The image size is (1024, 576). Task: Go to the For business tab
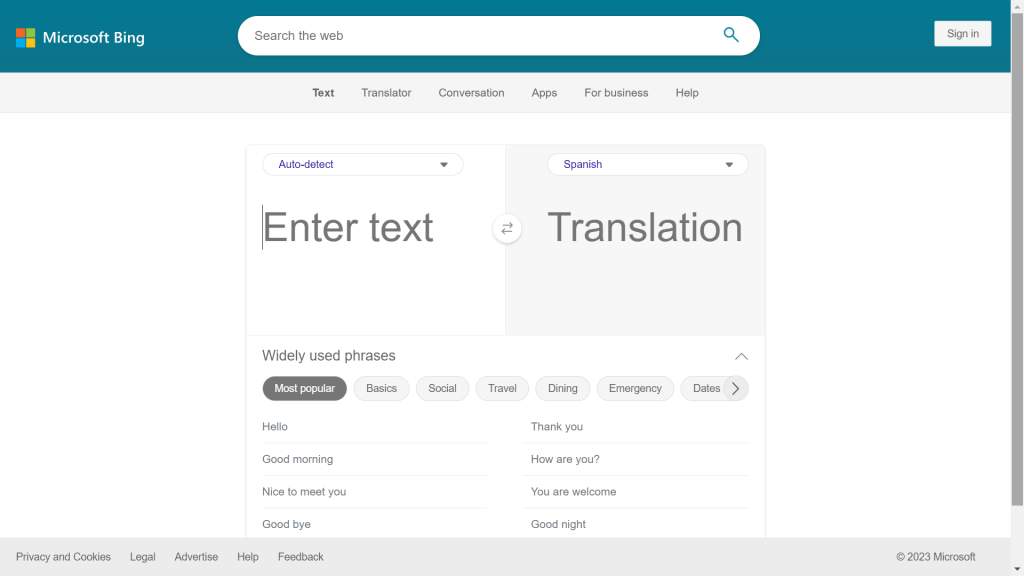pyautogui.click(x=616, y=93)
